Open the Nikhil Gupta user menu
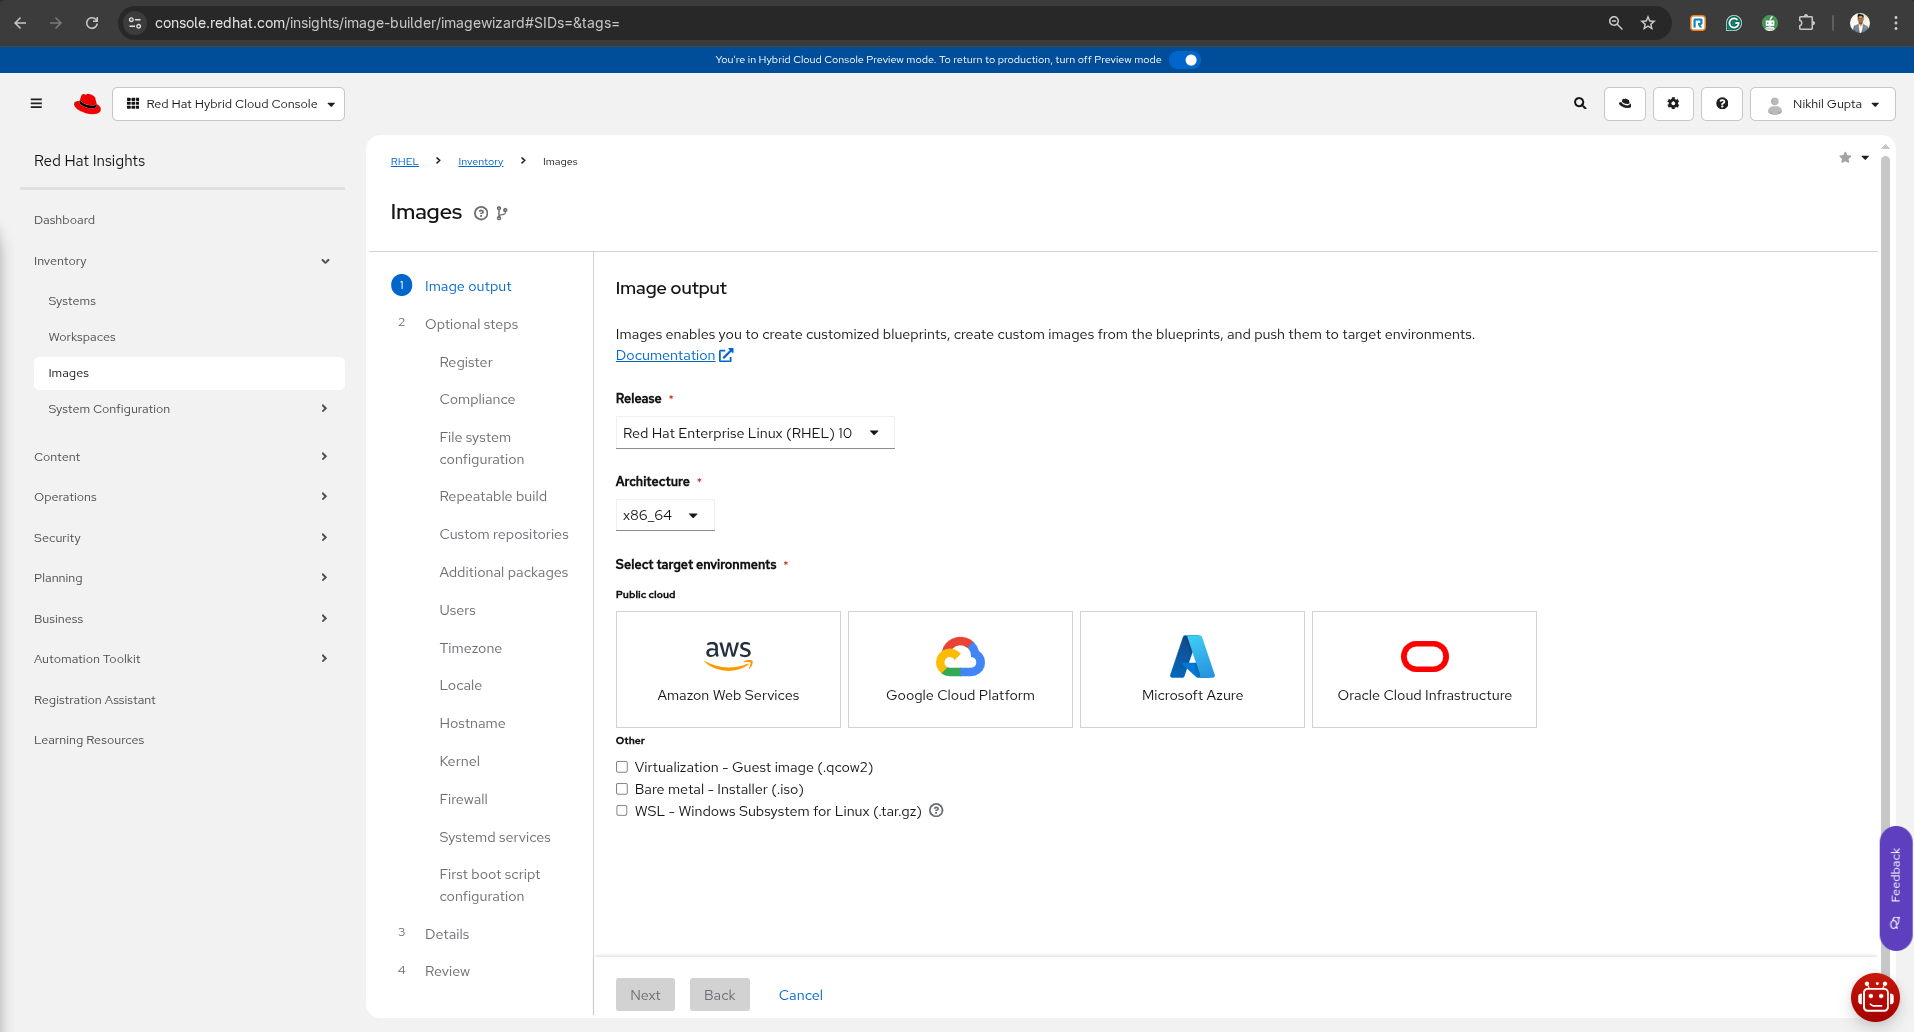Screen dimensions: 1914x1032 pyautogui.click(x=1823, y=104)
